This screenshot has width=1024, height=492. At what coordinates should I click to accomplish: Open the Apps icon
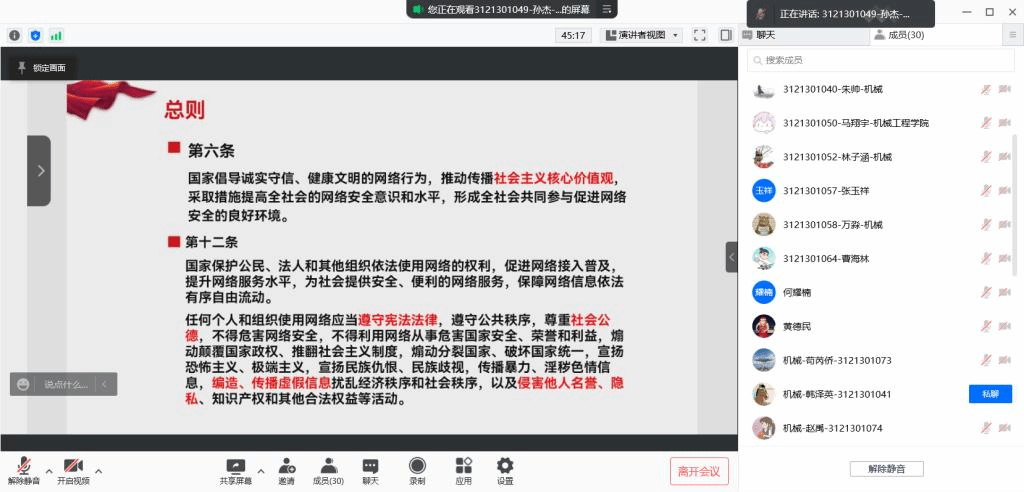point(463,467)
